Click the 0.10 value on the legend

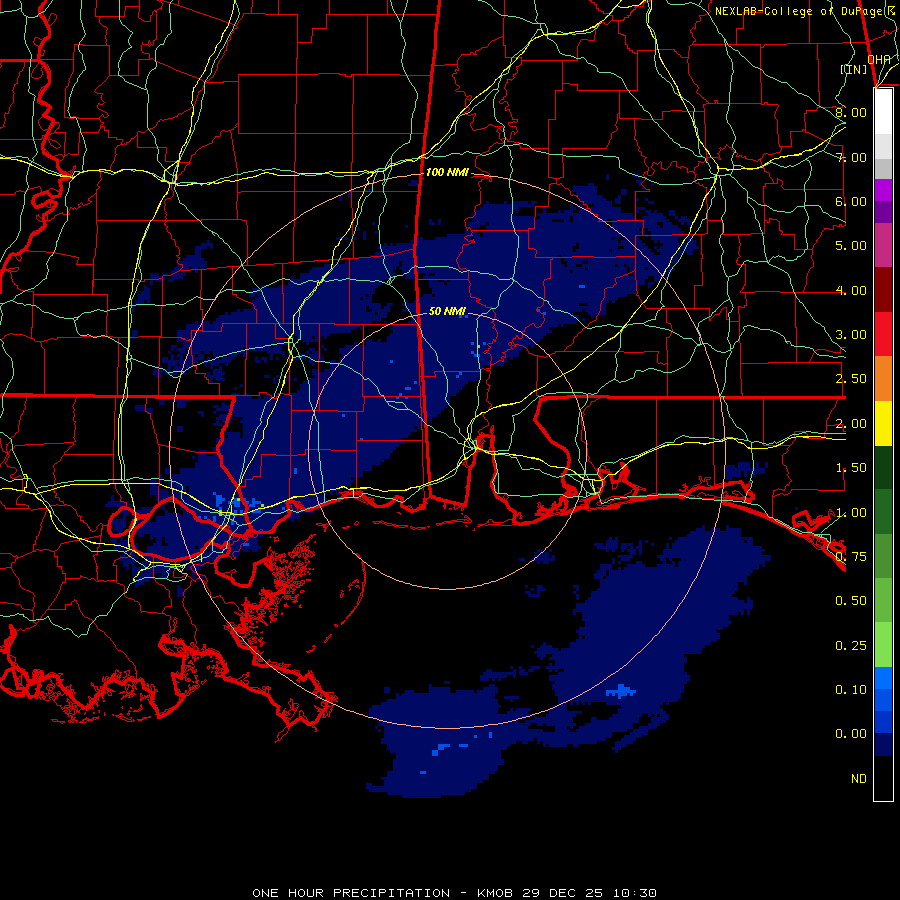[x=851, y=689]
